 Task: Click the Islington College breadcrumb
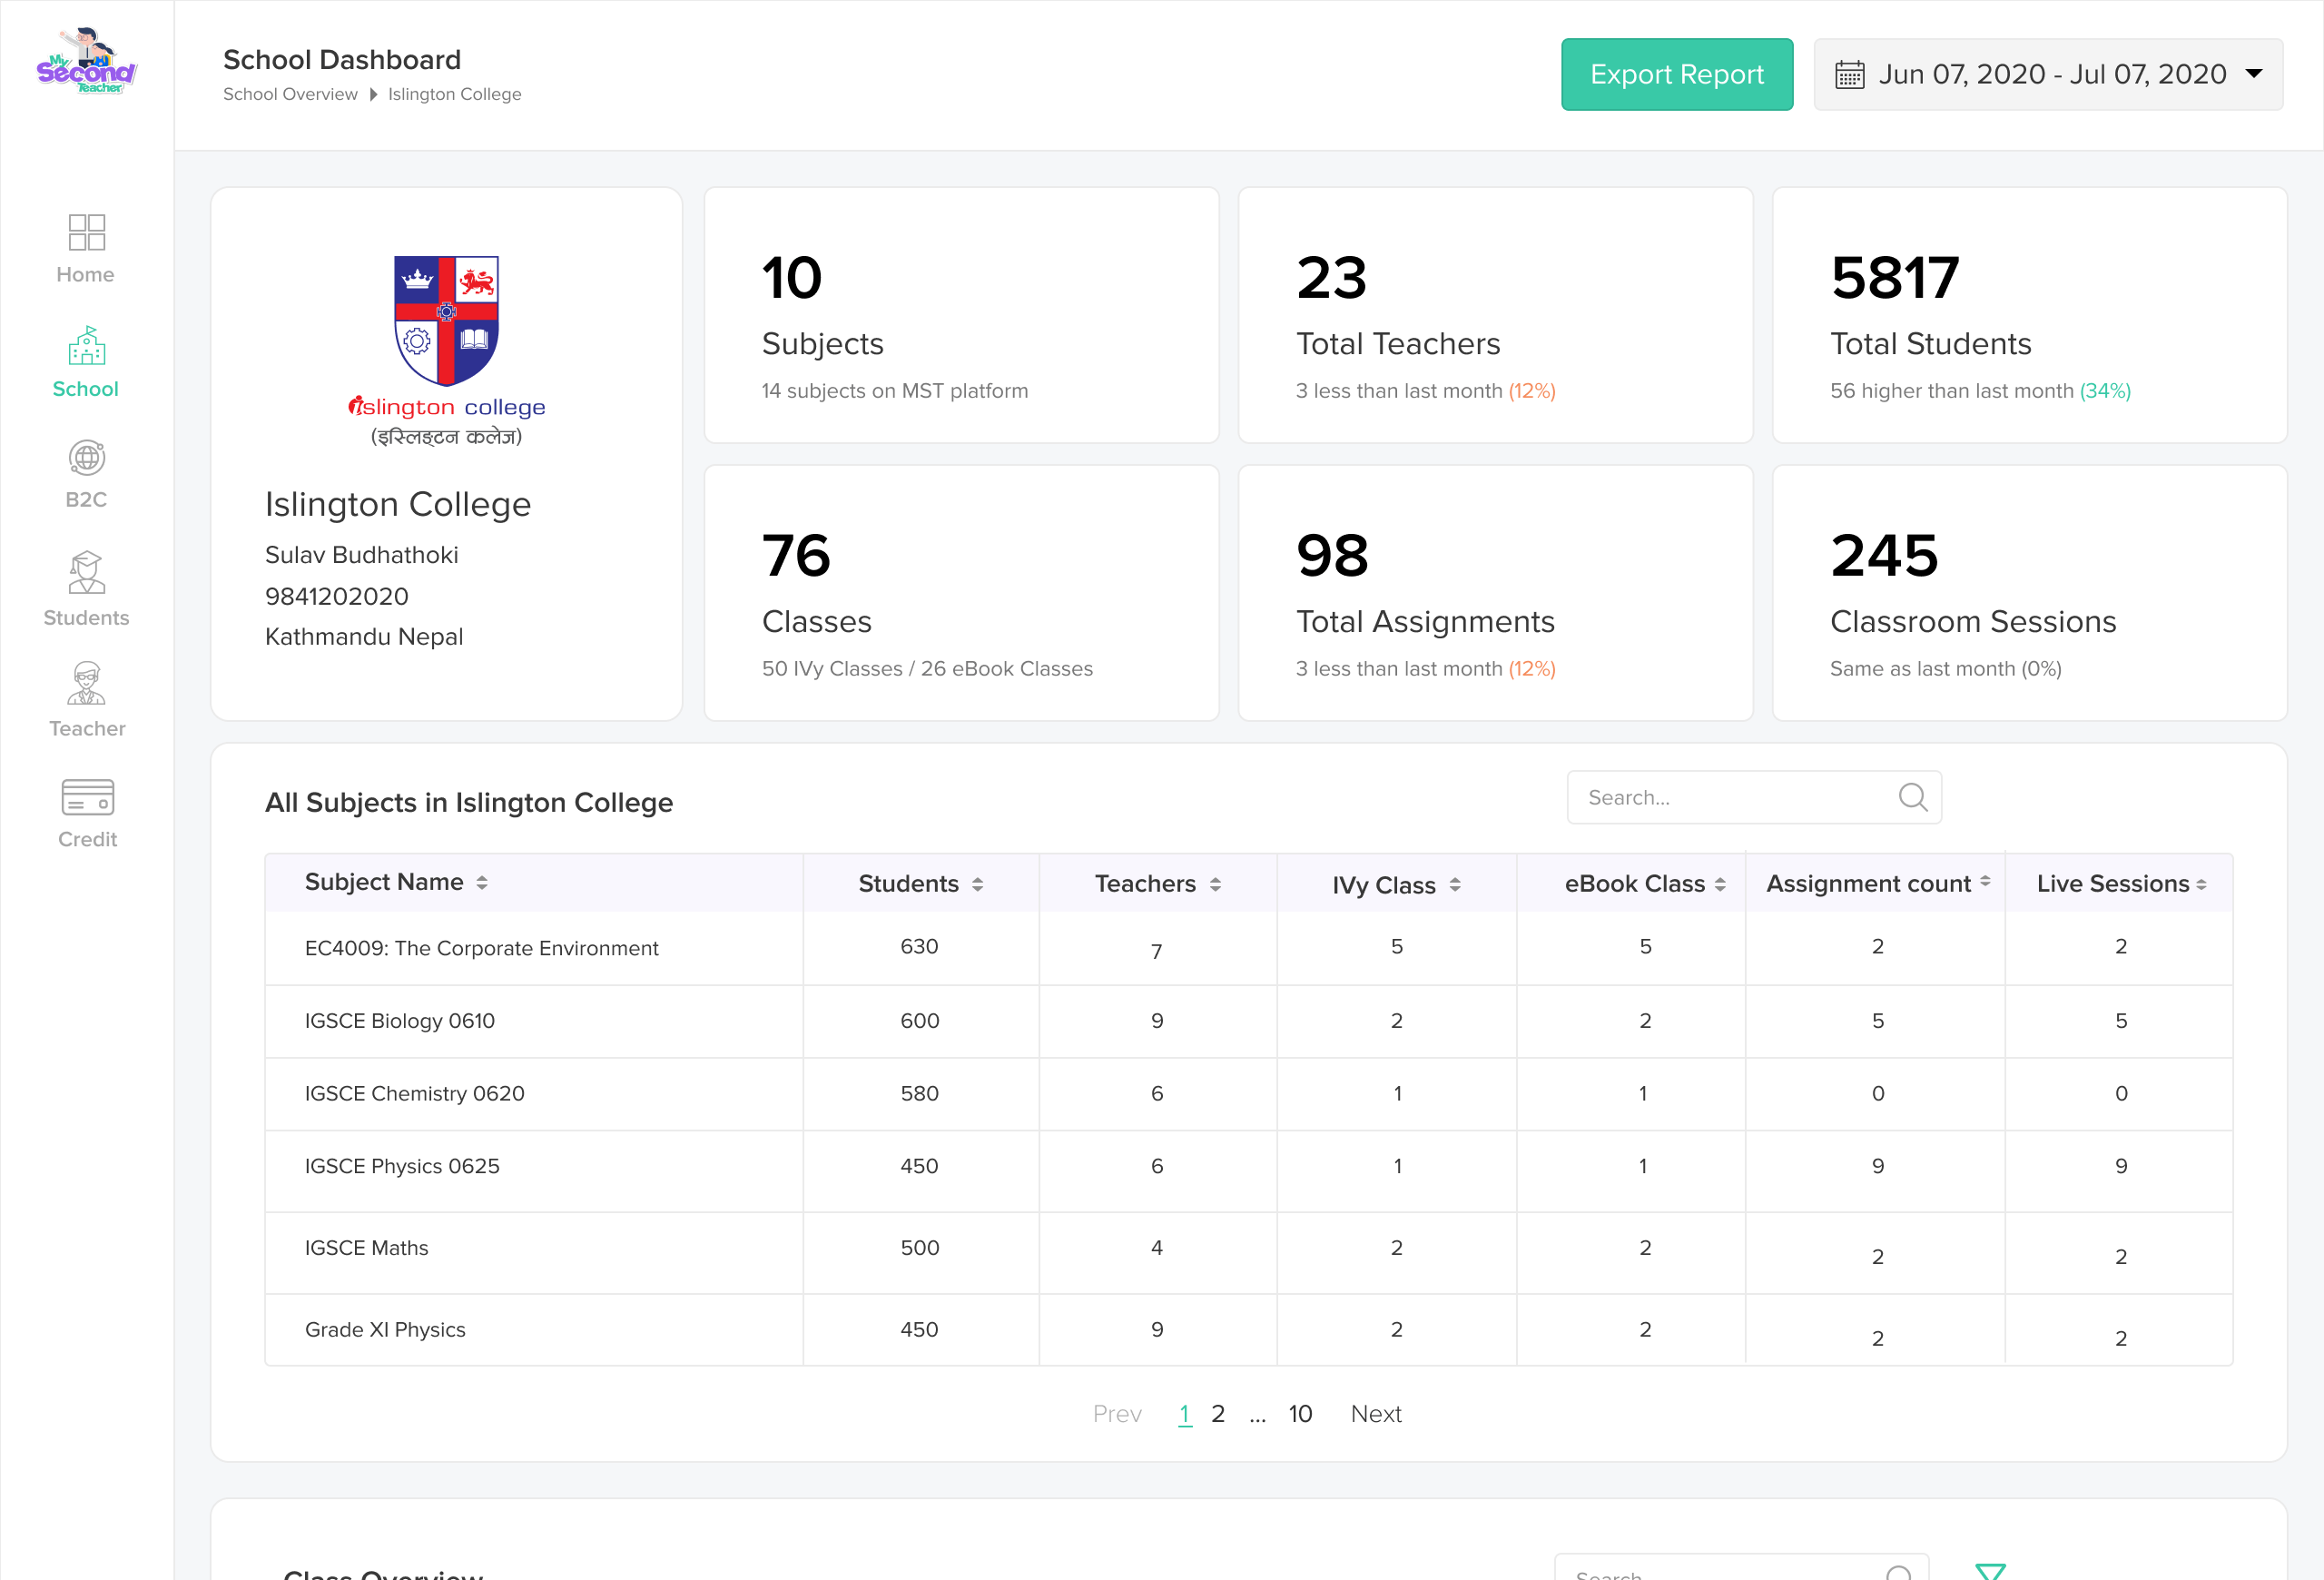(455, 94)
